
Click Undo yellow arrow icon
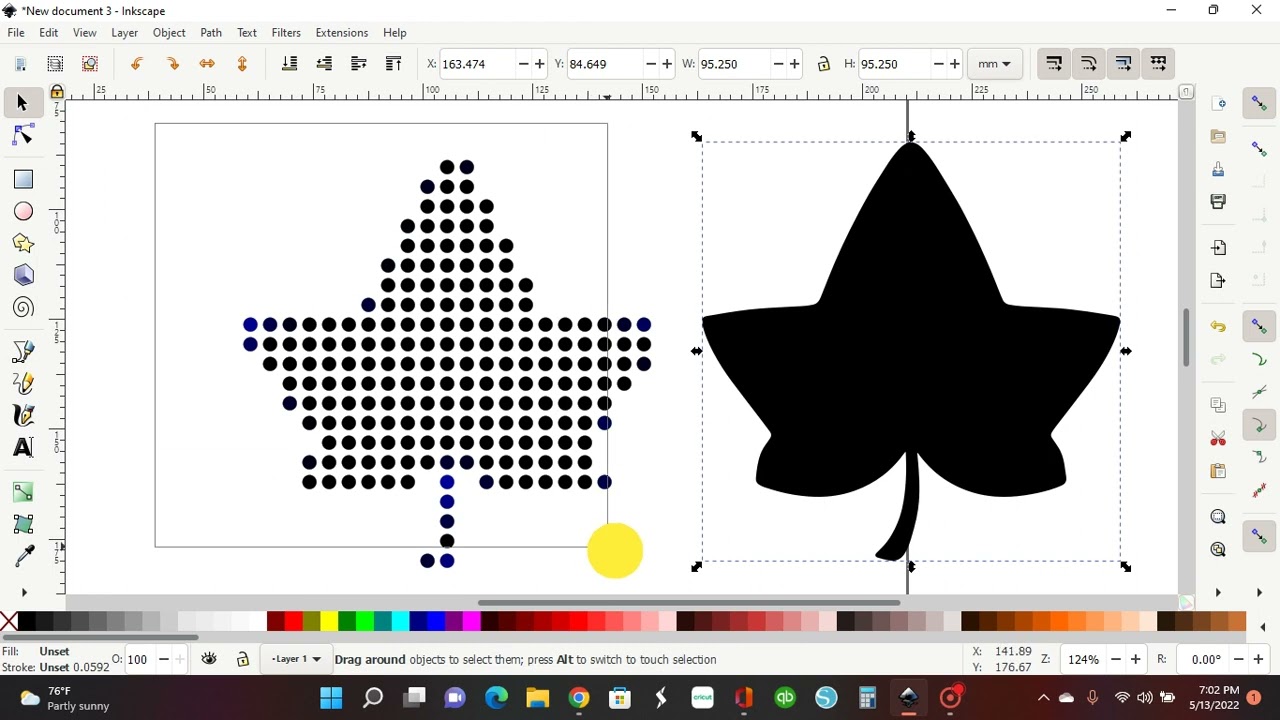pos(1218,326)
